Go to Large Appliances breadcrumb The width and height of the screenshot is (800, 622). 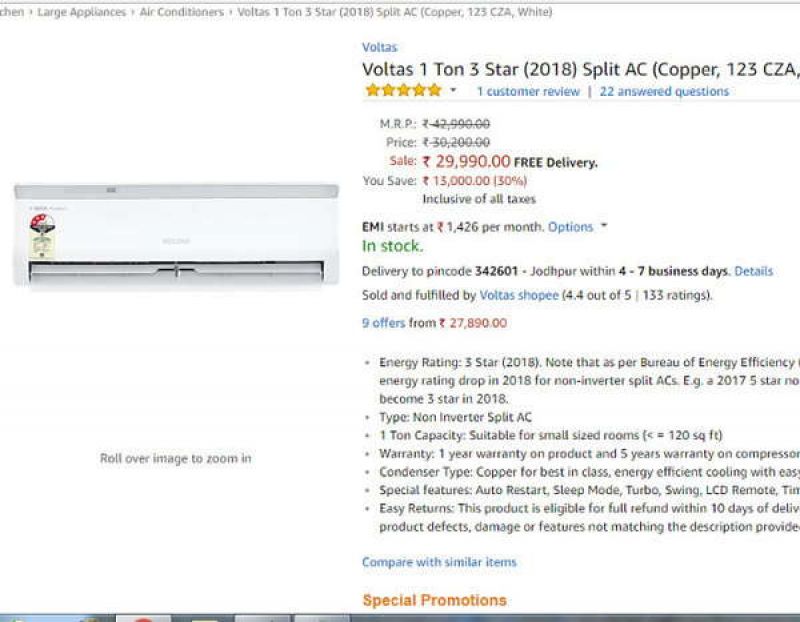click(82, 12)
